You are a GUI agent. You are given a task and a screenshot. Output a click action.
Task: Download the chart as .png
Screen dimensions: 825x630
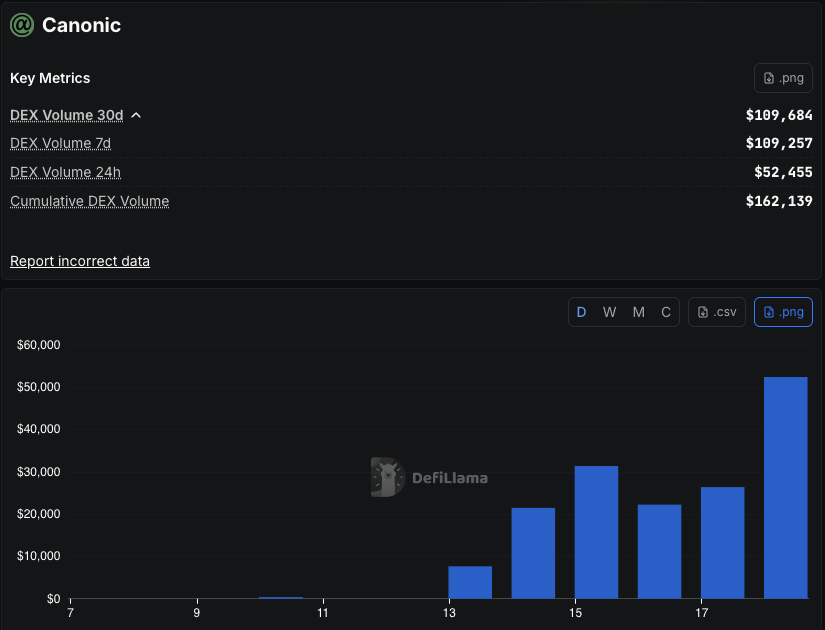(783, 312)
